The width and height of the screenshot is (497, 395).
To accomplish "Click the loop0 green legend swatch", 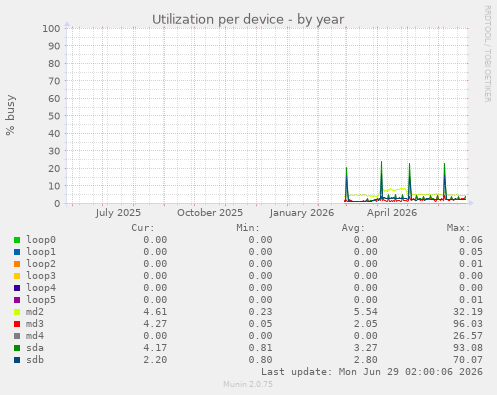I will pyautogui.click(x=17, y=240).
